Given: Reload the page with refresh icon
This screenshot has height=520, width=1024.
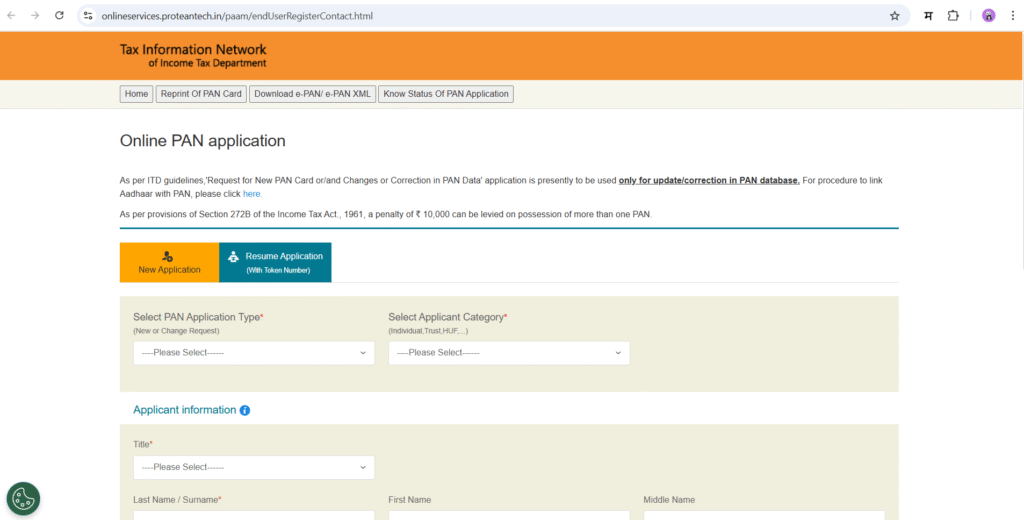Looking at the screenshot, I should [59, 16].
